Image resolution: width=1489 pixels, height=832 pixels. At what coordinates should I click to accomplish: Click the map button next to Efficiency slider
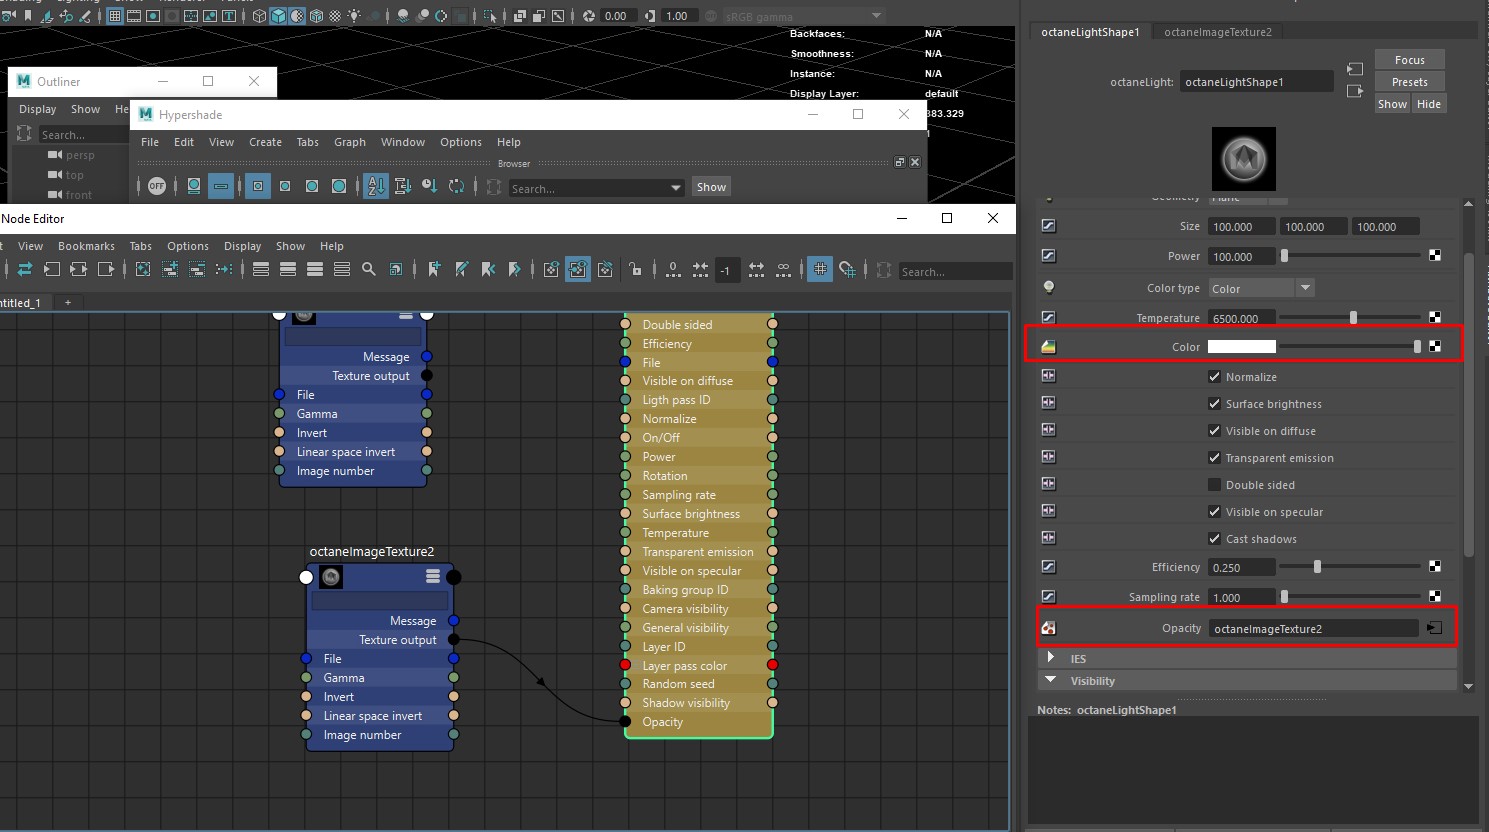pos(1435,566)
